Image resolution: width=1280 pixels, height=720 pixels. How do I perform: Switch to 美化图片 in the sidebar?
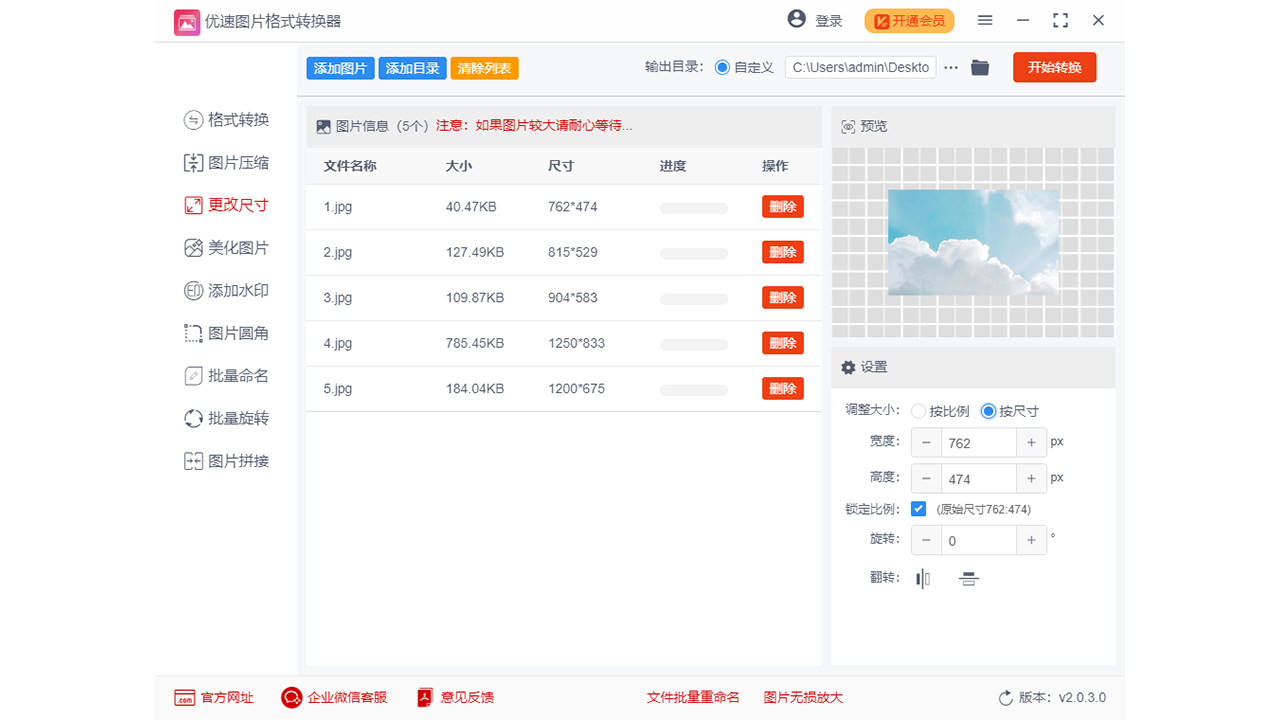pos(226,248)
